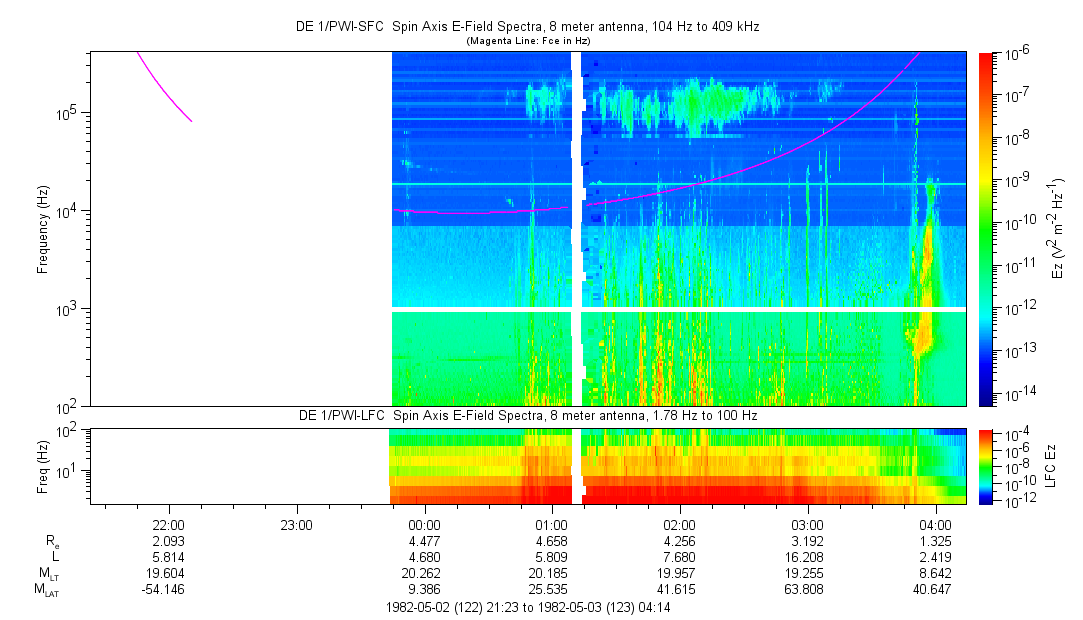Click the Freq (Hz) label of lower panel

43,465
